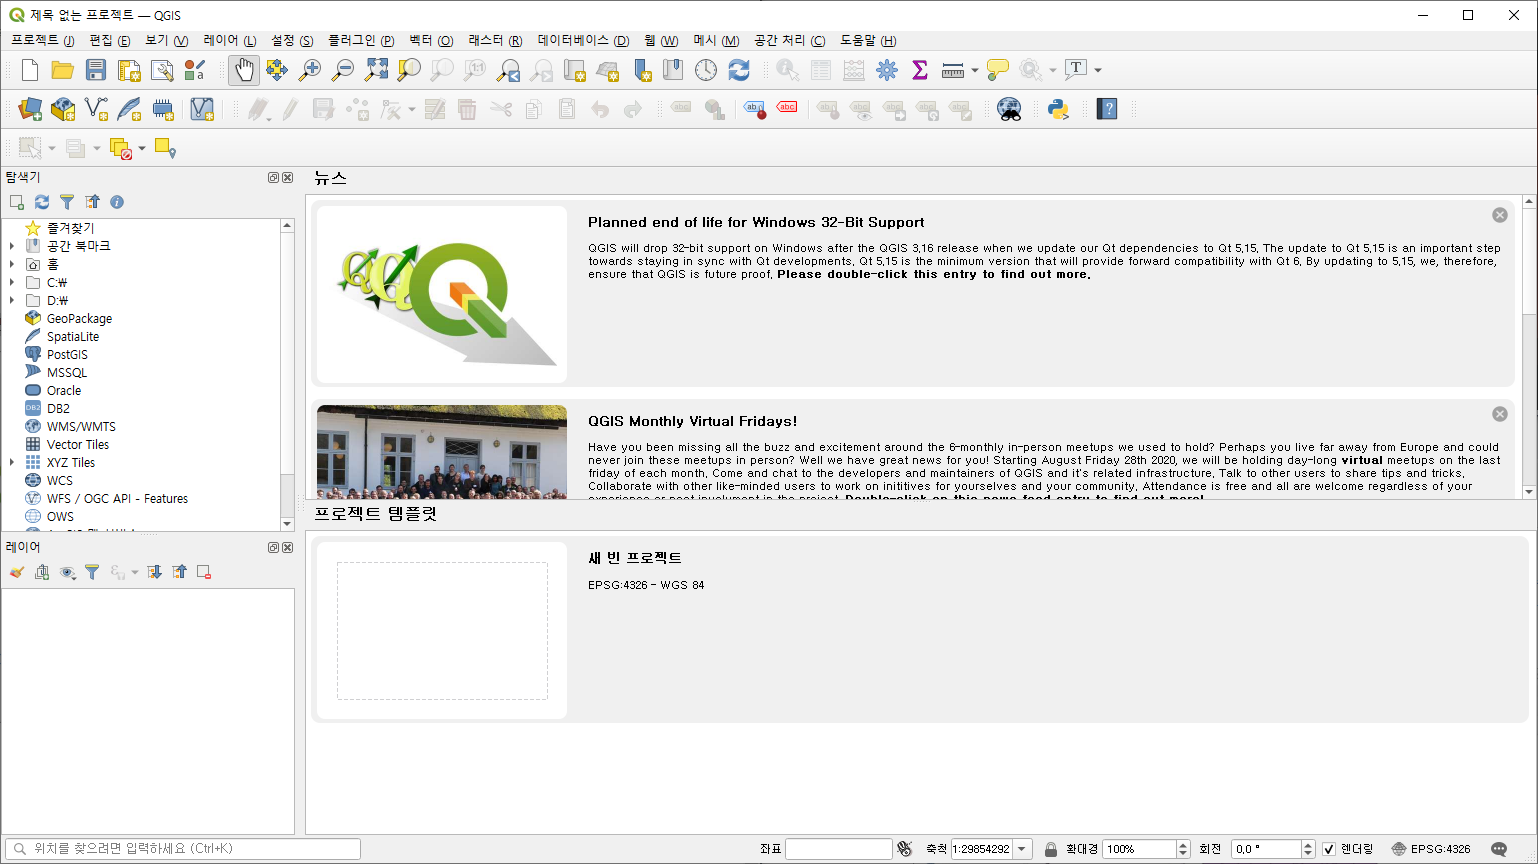Select the Map Tips speech bubble icon
The height and width of the screenshot is (864, 1538).
point(997,70)
